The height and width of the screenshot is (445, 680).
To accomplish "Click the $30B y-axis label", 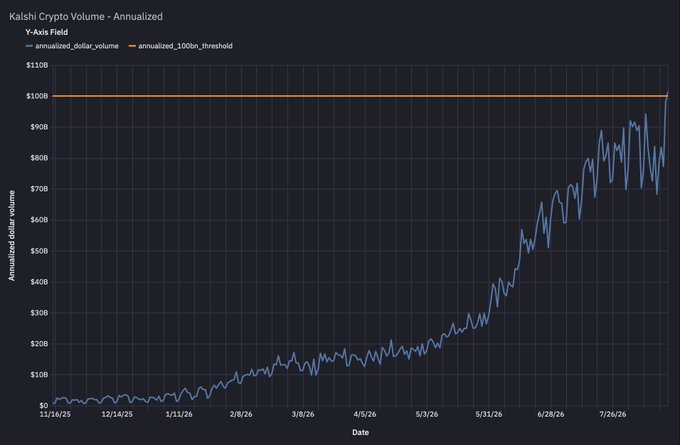I will click(40, 313).
